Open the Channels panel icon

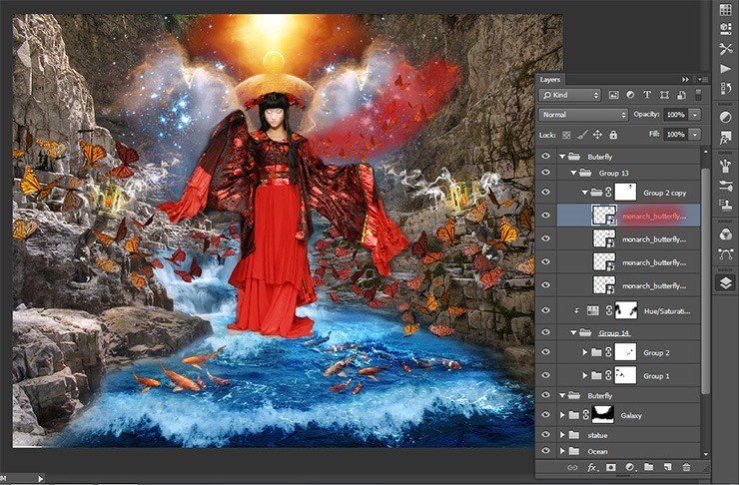pos(726,234)
